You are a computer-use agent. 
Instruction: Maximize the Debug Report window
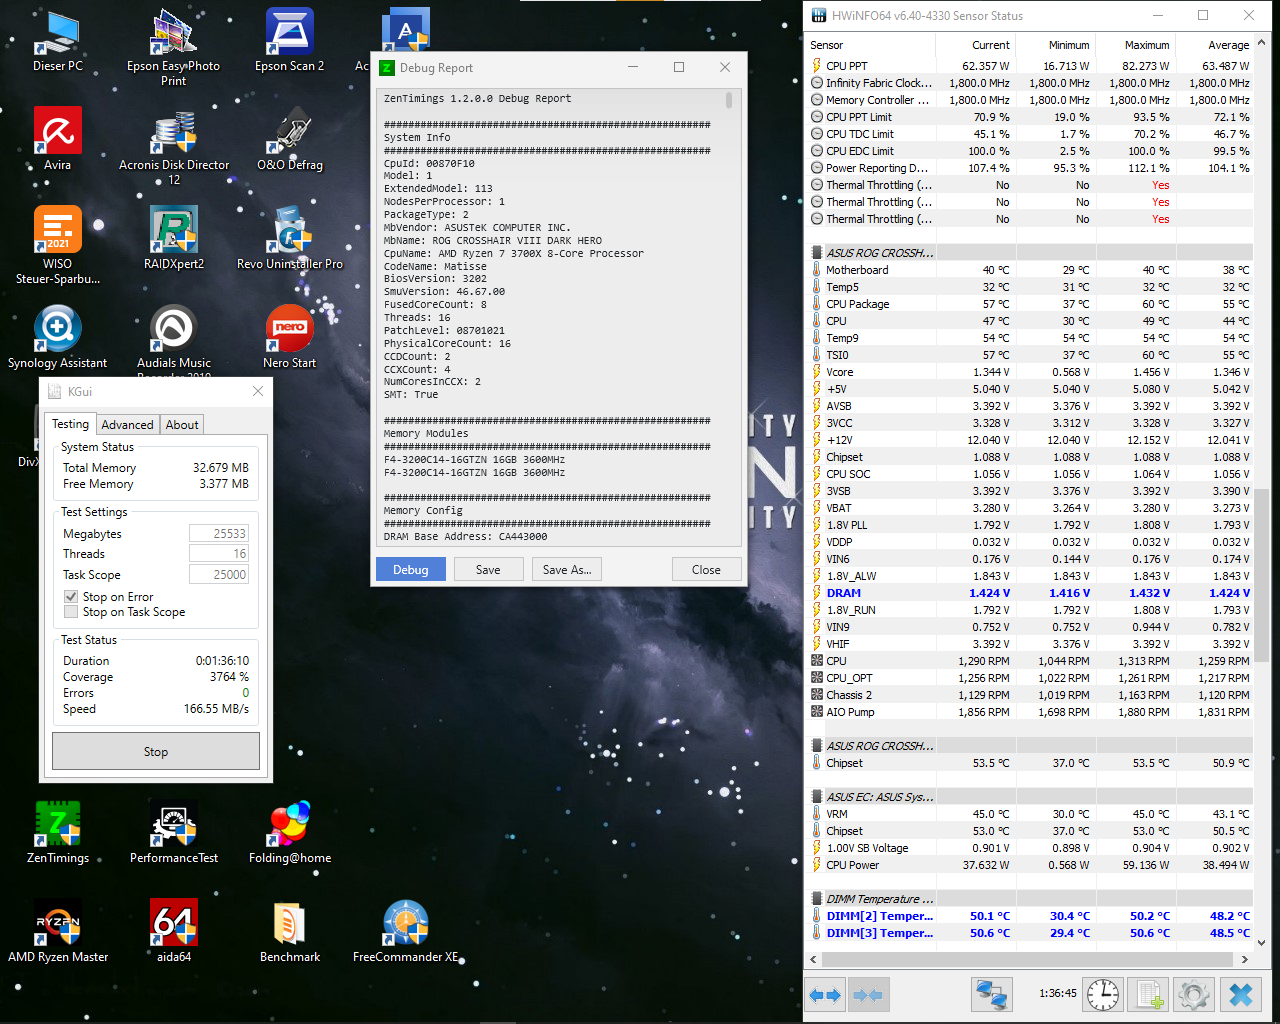point(679,67)
